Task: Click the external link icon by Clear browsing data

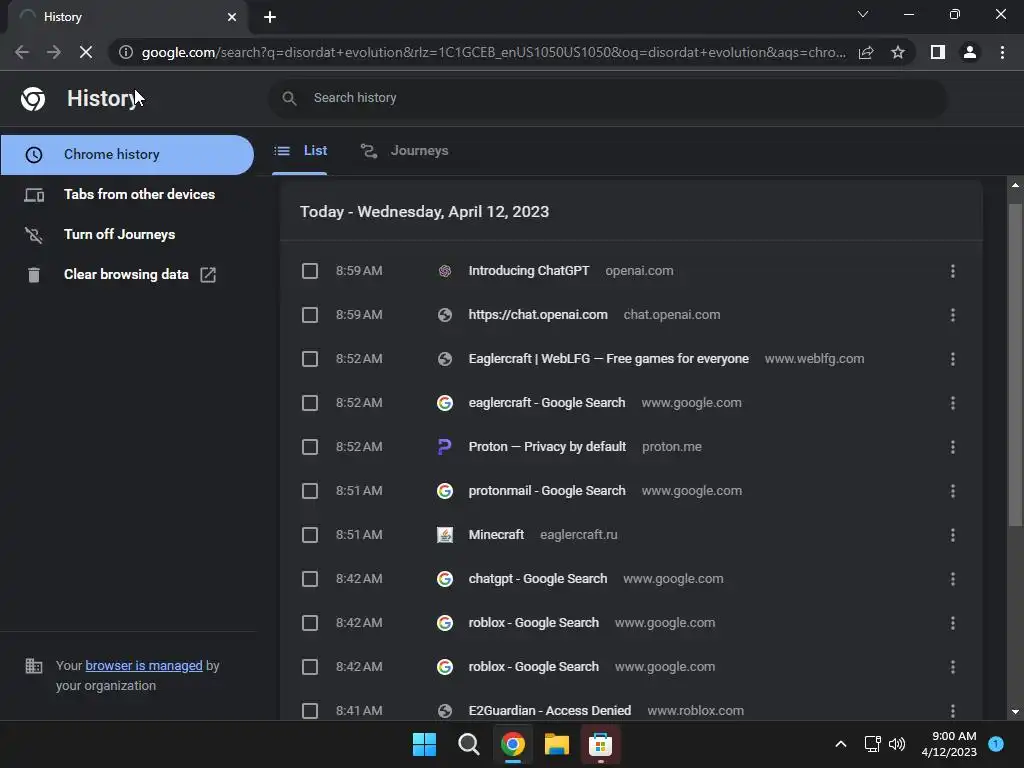Action: click(208, 275)
